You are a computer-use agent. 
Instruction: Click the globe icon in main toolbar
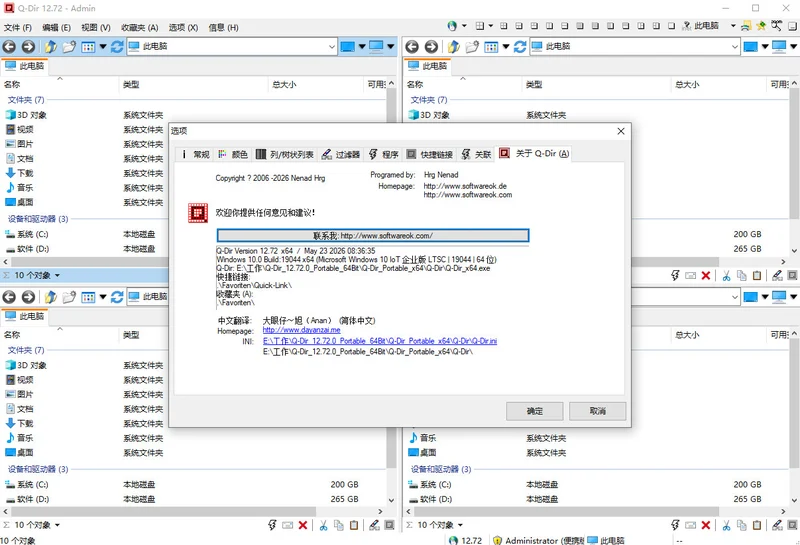[452, 26]
